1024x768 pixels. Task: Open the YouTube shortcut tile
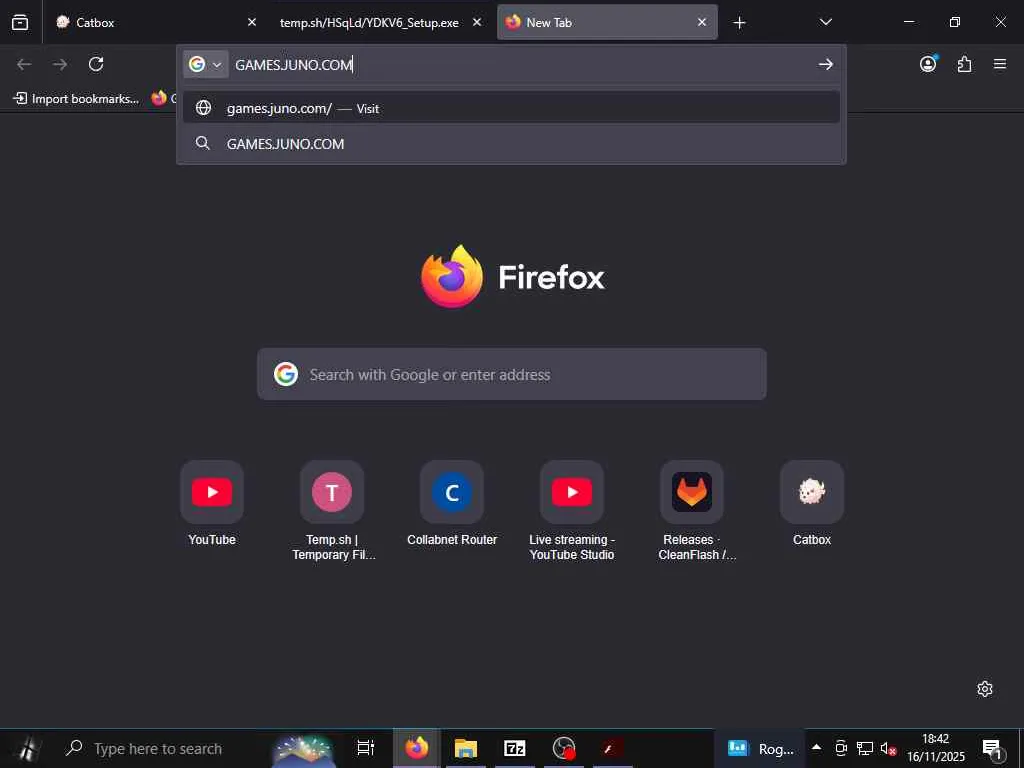click(212, 492)
